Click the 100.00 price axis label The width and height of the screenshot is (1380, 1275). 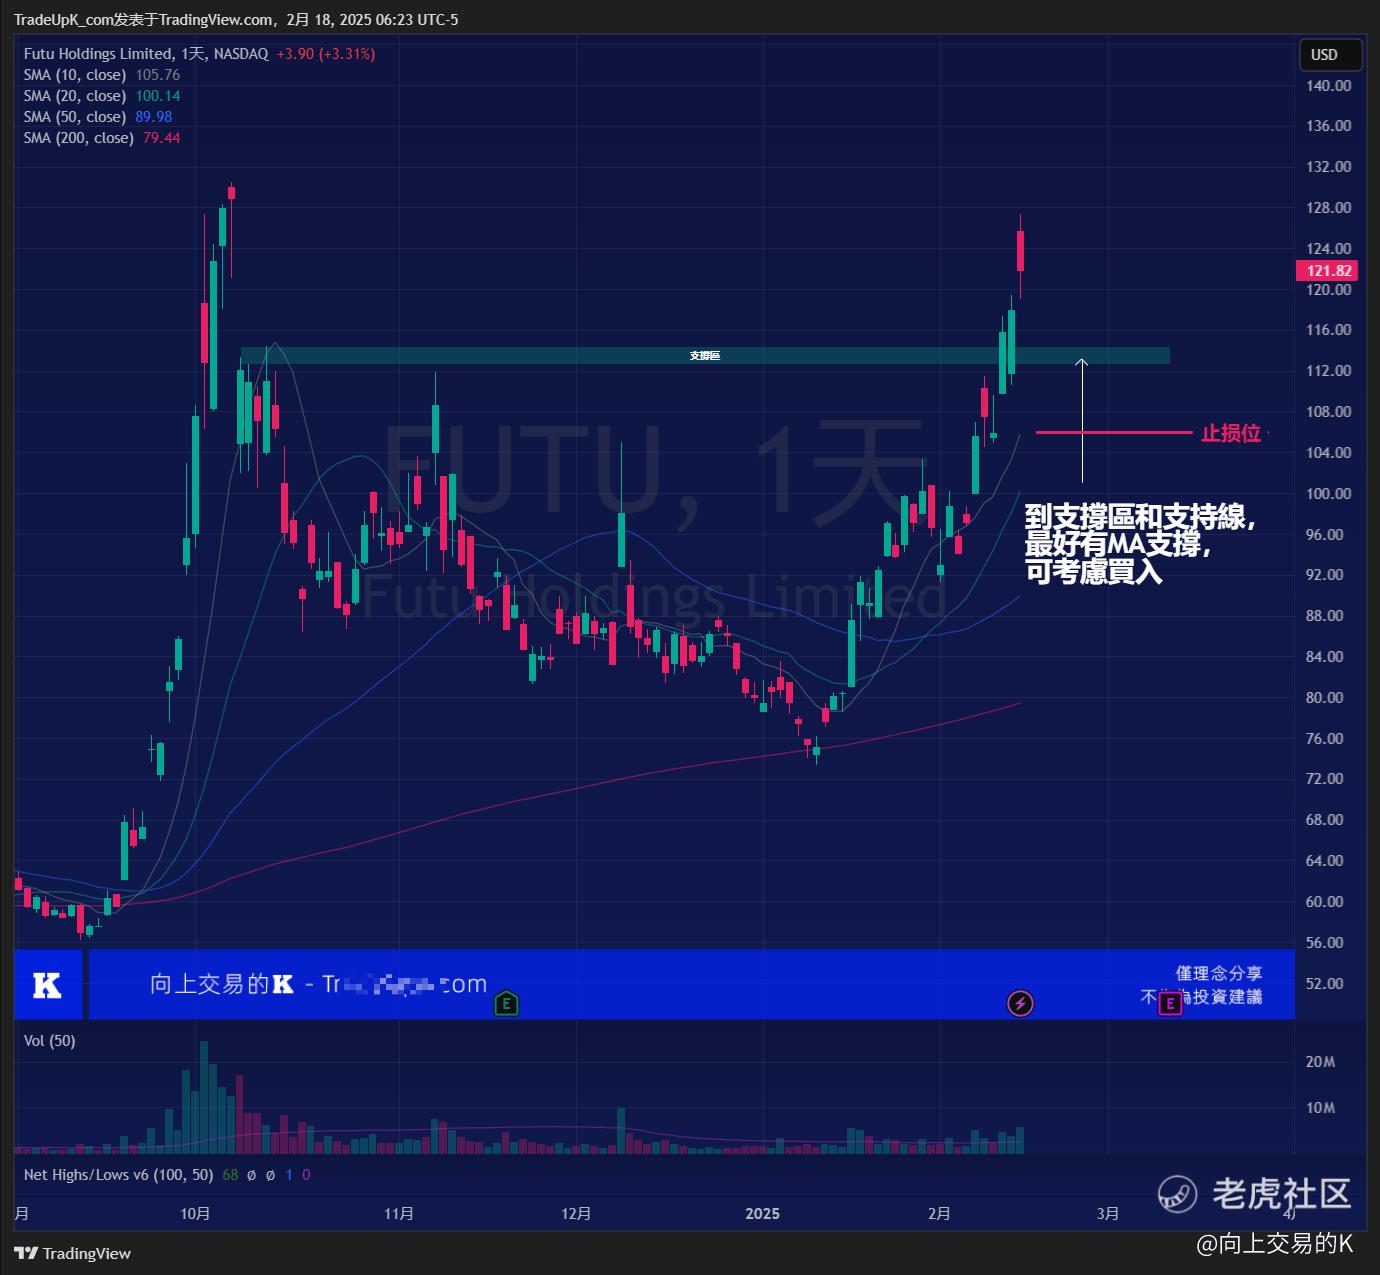pyautogui.click(x=1328, y=494)
